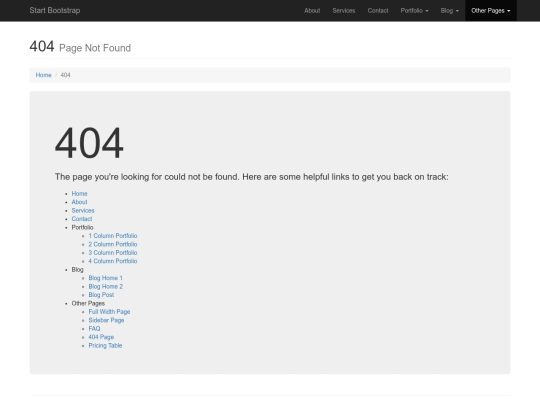The width and height of the screenshot is (540, 405).
Task: Open the Pricing Table link
Action: click(x=105, y=345)
